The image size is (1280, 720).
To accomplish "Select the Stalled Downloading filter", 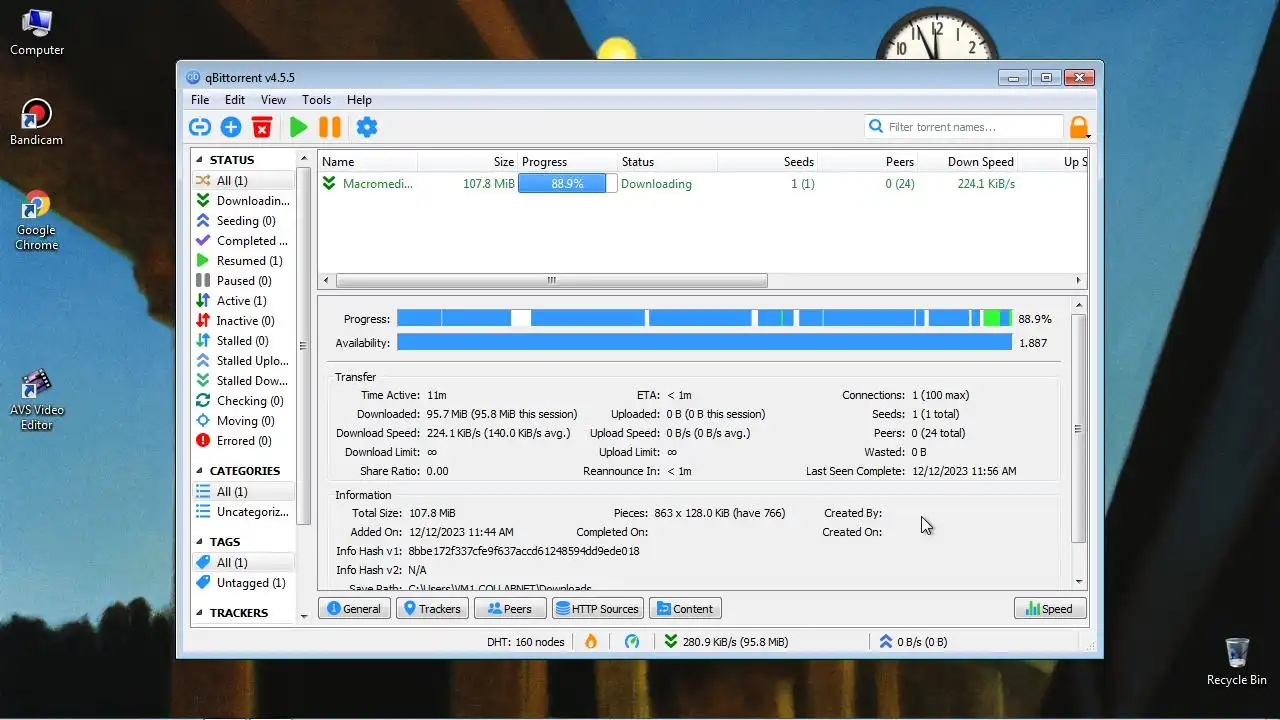I will click(x=243, y=381).
